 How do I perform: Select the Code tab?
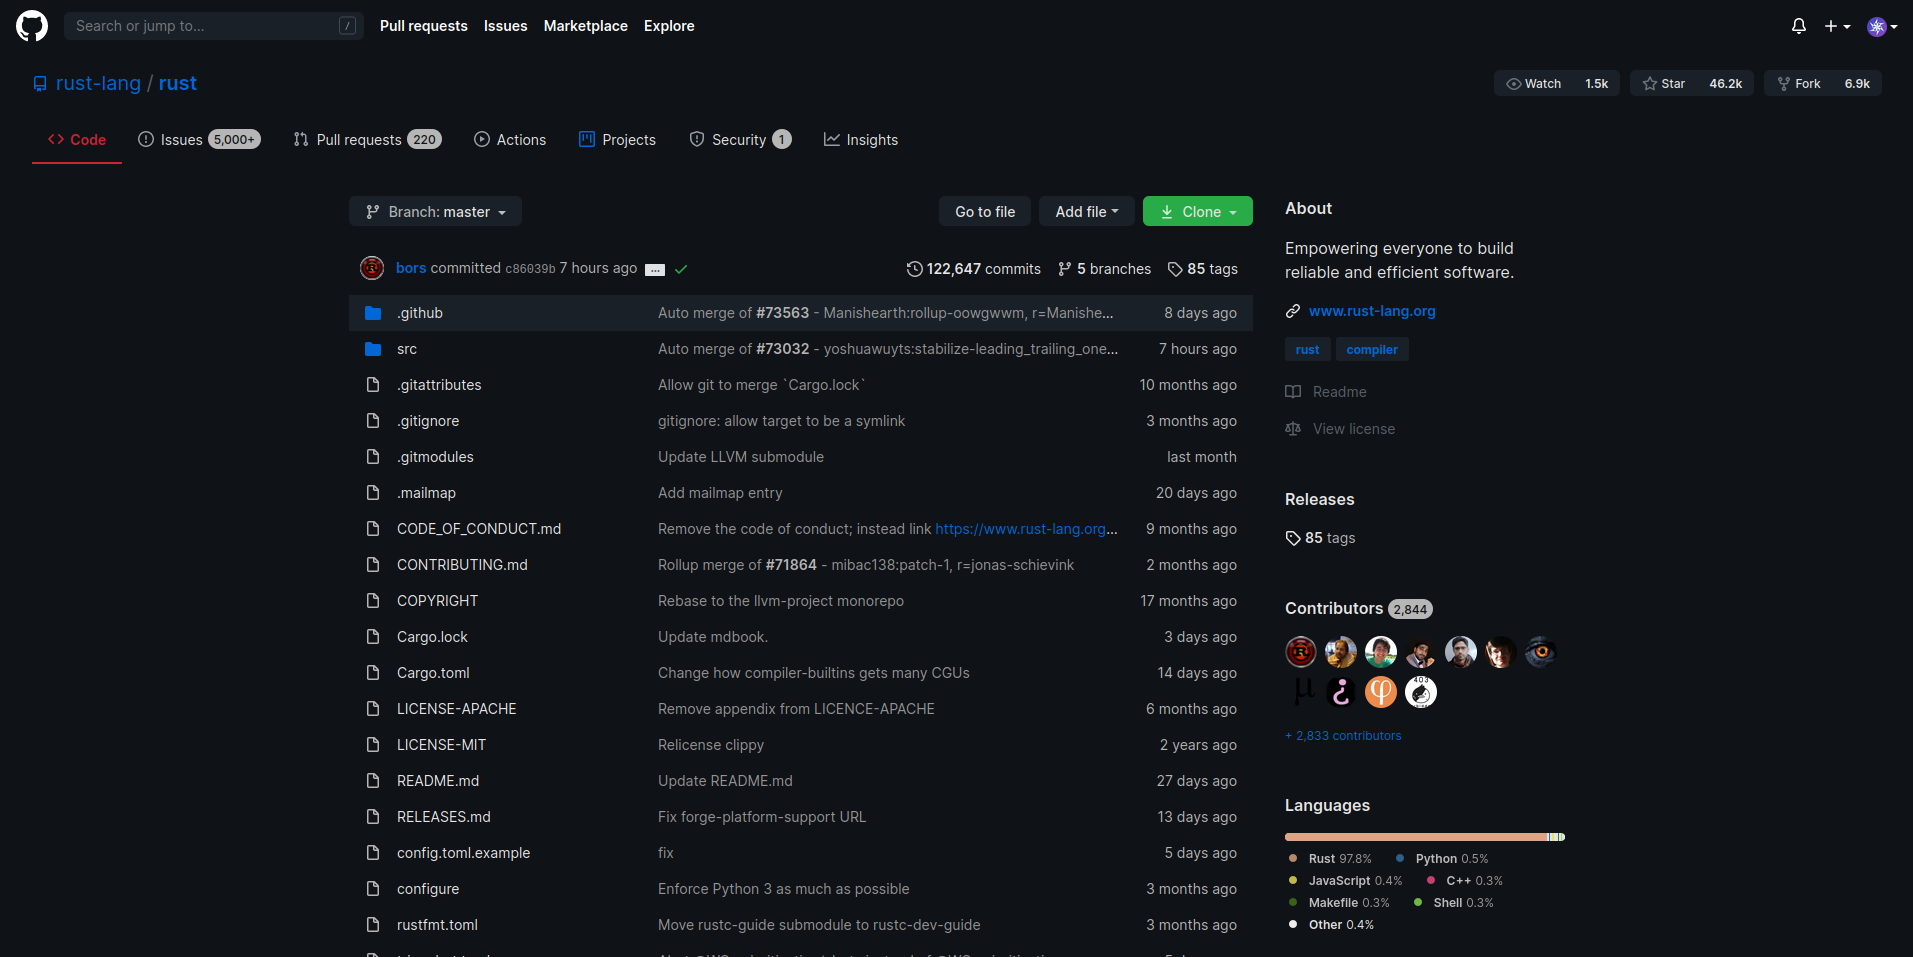[x=77, y=140]
